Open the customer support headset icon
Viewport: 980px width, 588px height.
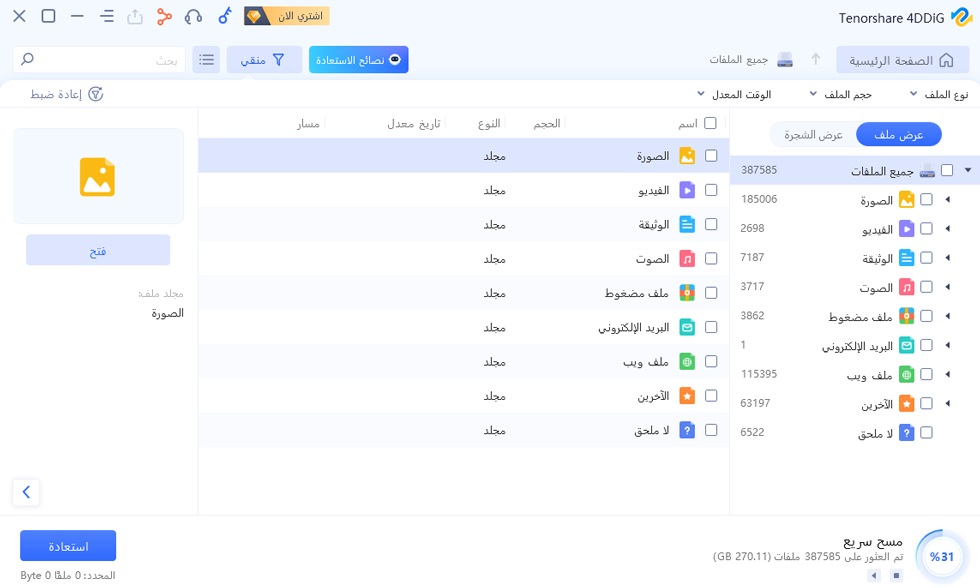(x=191, y=15)
